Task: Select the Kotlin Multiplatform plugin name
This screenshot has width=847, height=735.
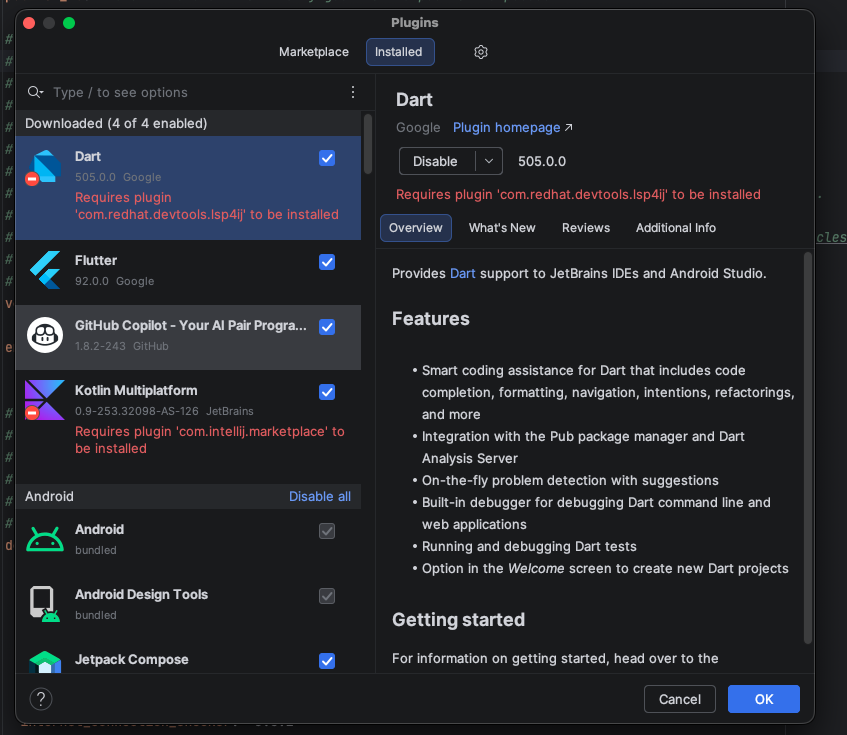Action: (136, 390)
